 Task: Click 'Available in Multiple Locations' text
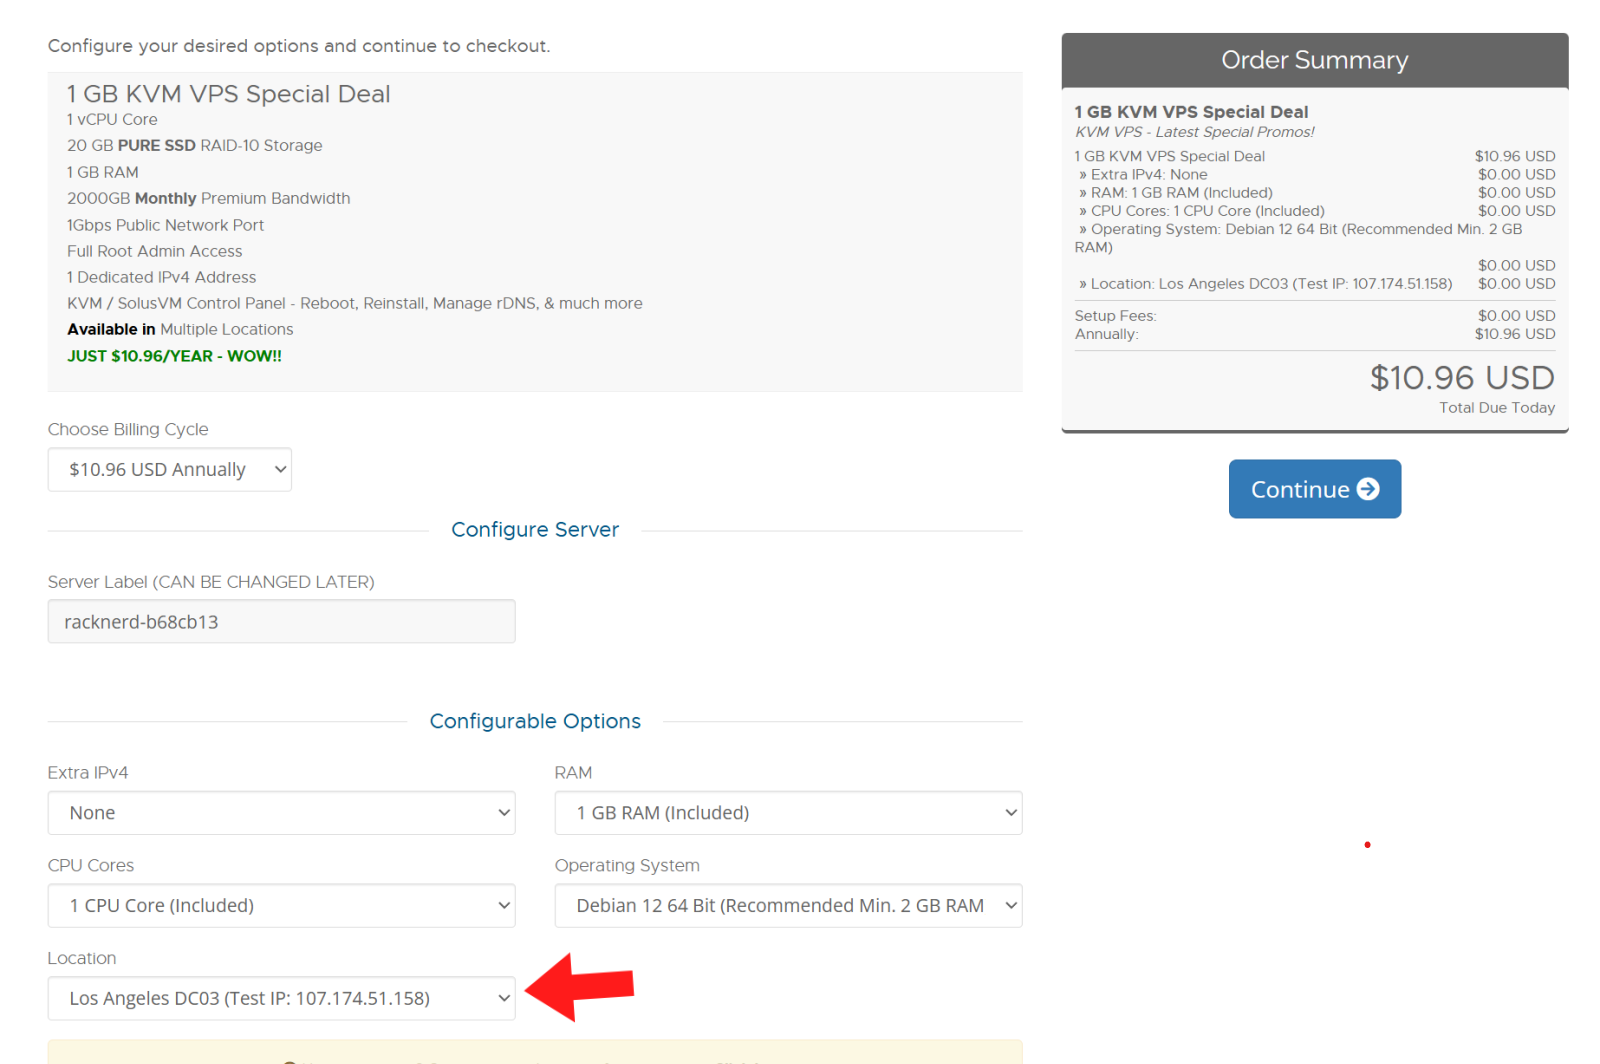pos(180,329)
